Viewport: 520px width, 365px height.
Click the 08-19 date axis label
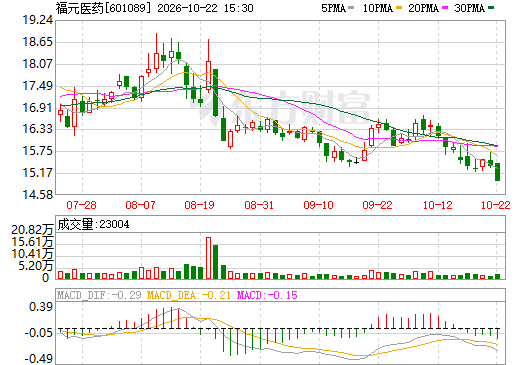200,205
